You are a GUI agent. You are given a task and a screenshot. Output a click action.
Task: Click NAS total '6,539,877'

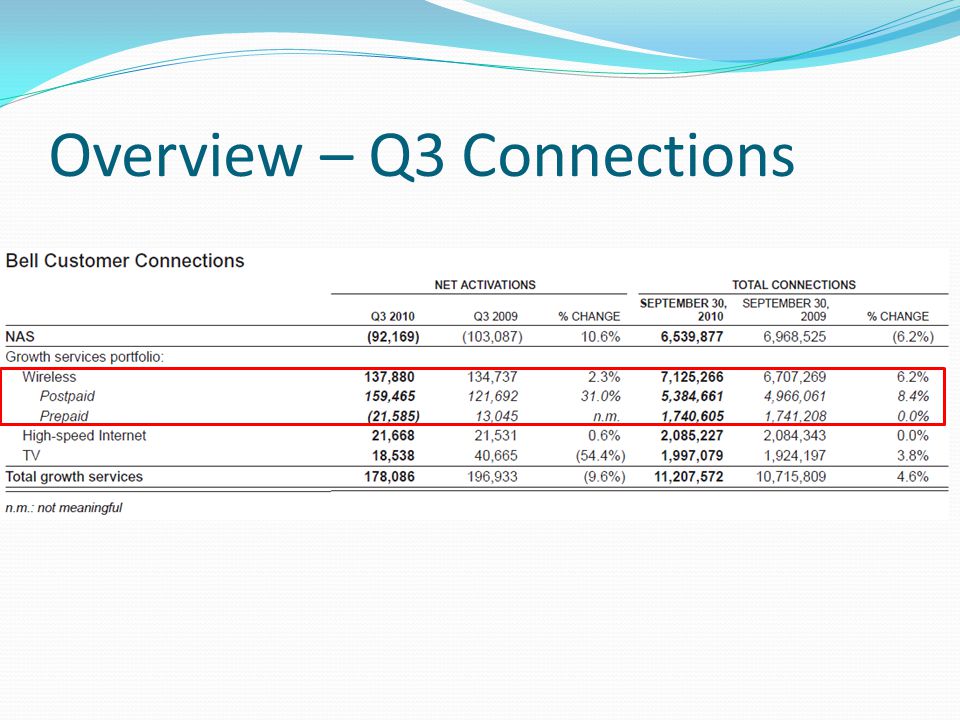tap(692, 337)
